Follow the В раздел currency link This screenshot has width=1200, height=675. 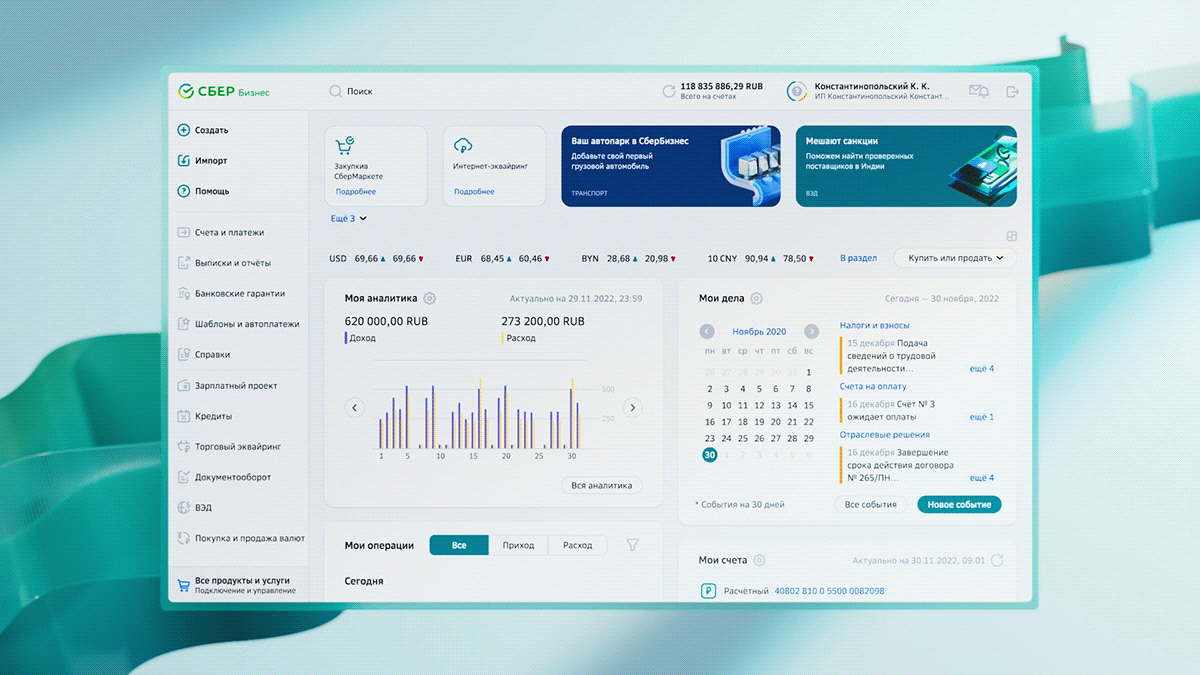click(x=858, y=258)
